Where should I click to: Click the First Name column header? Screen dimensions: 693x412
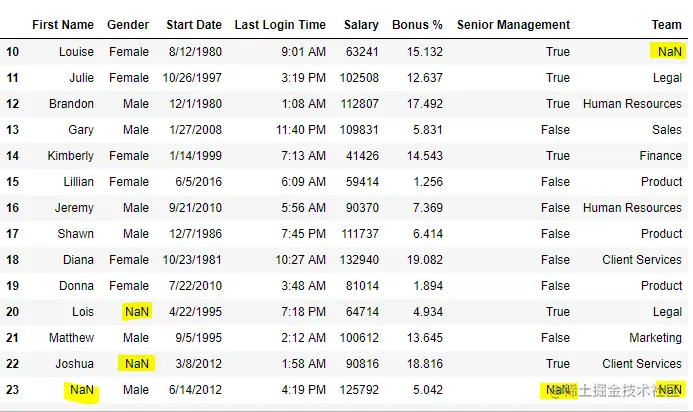click(63, 24)
